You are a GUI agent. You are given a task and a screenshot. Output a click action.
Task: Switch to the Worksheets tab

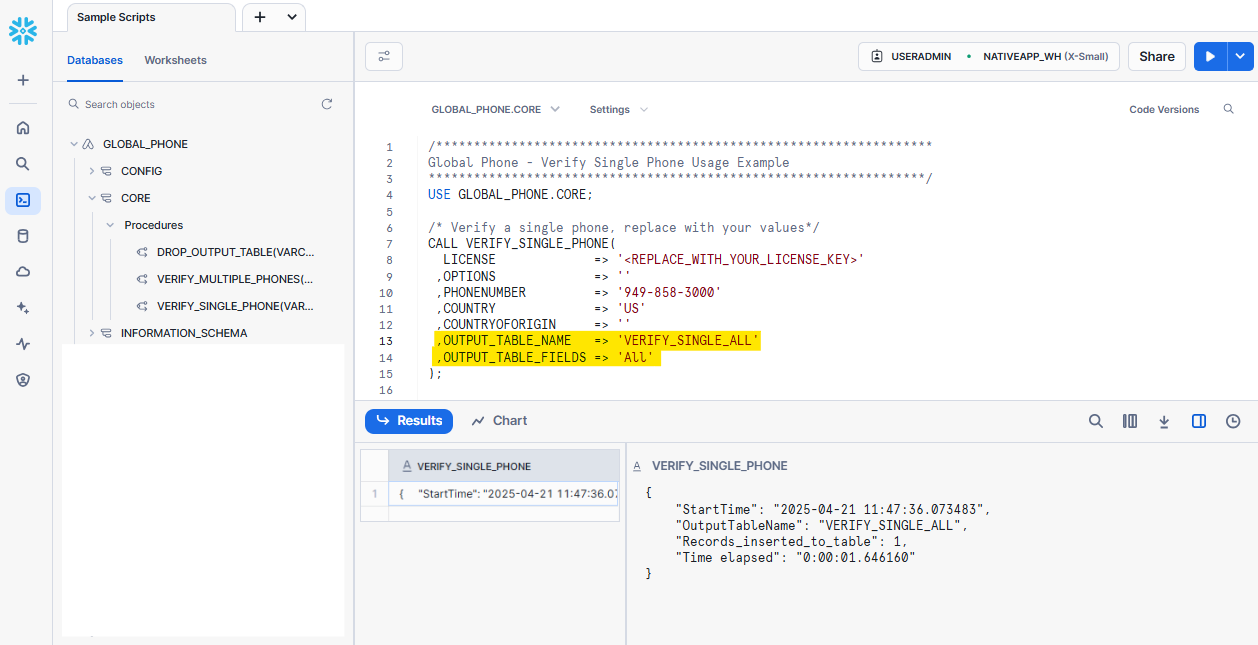(x=175, y=60)
